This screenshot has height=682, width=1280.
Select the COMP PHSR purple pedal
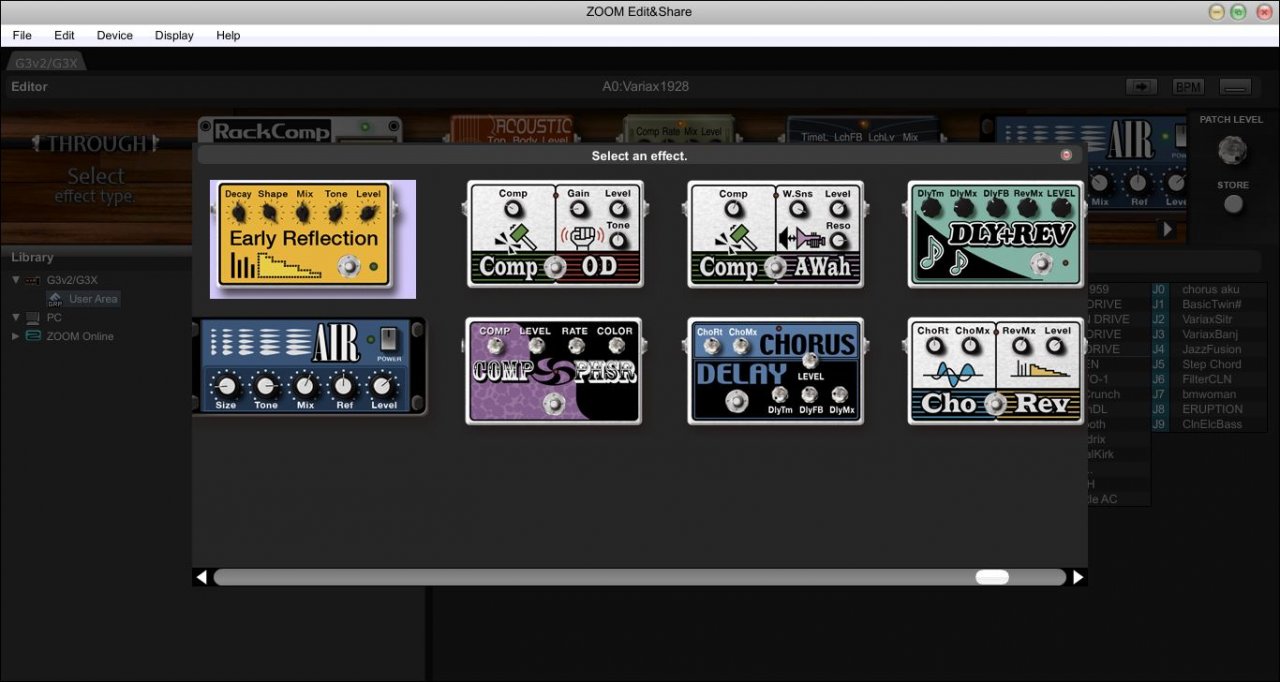coord(554,371)
